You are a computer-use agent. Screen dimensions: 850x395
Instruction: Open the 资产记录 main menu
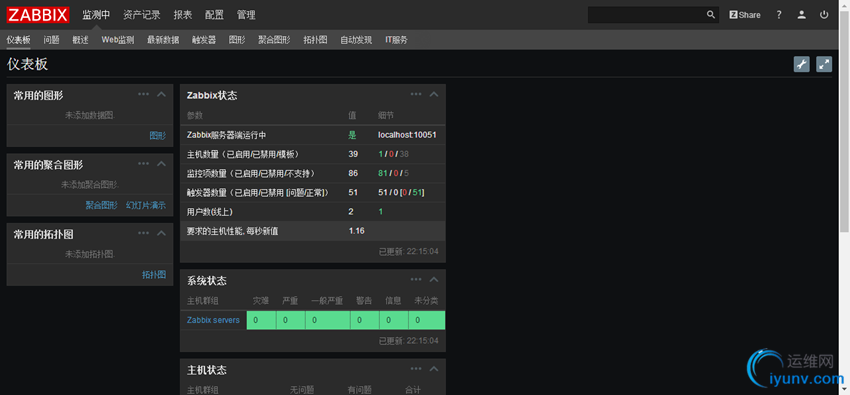tap(141, 15)
